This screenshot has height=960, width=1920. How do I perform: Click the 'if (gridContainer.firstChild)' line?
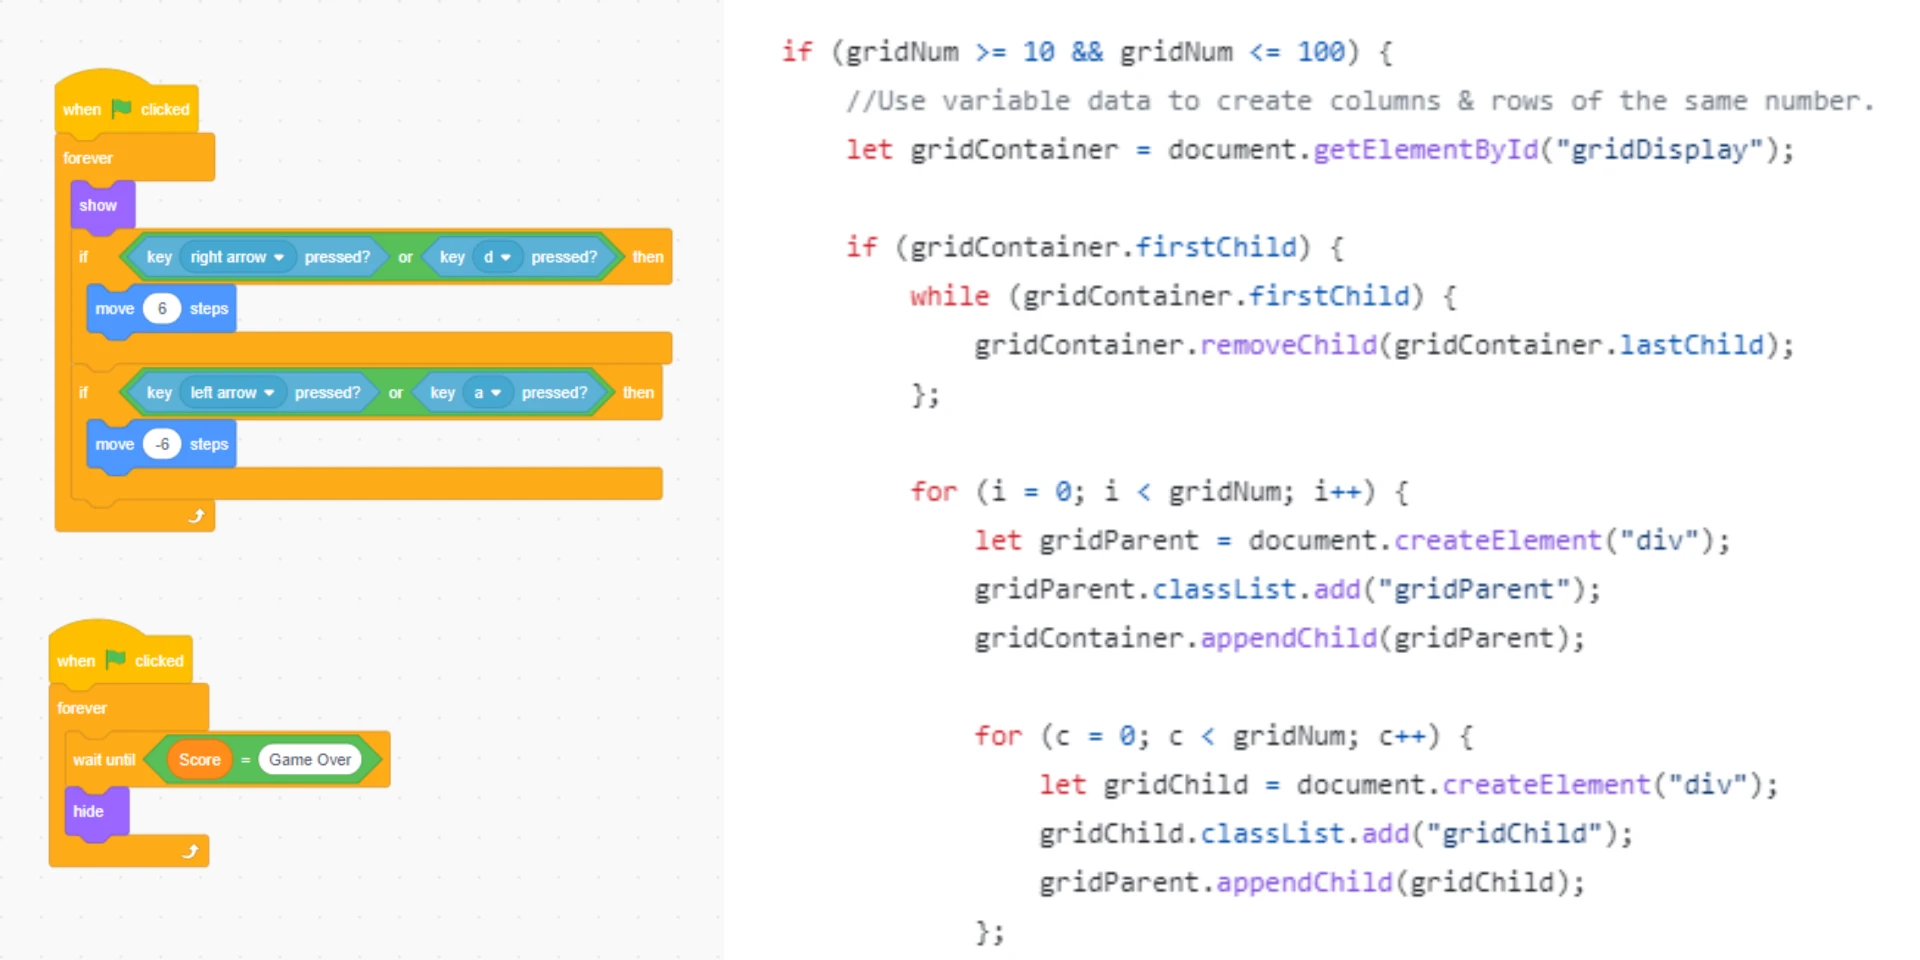tap(1095, 247)
